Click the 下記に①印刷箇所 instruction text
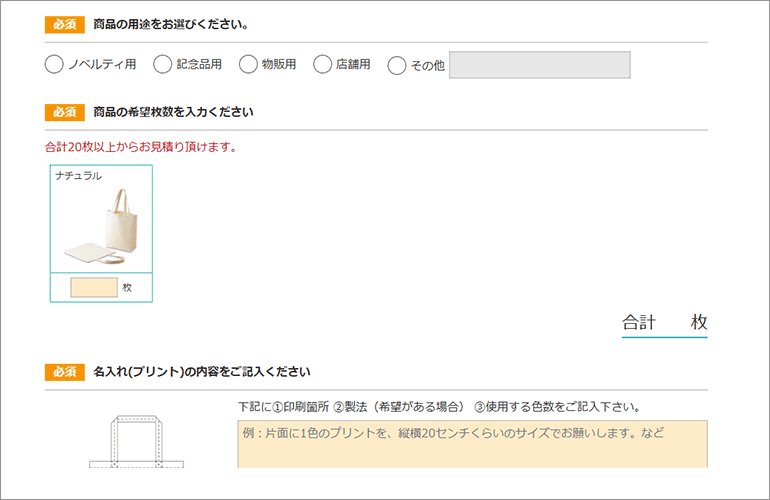770x500 pixels. (440, 407)
